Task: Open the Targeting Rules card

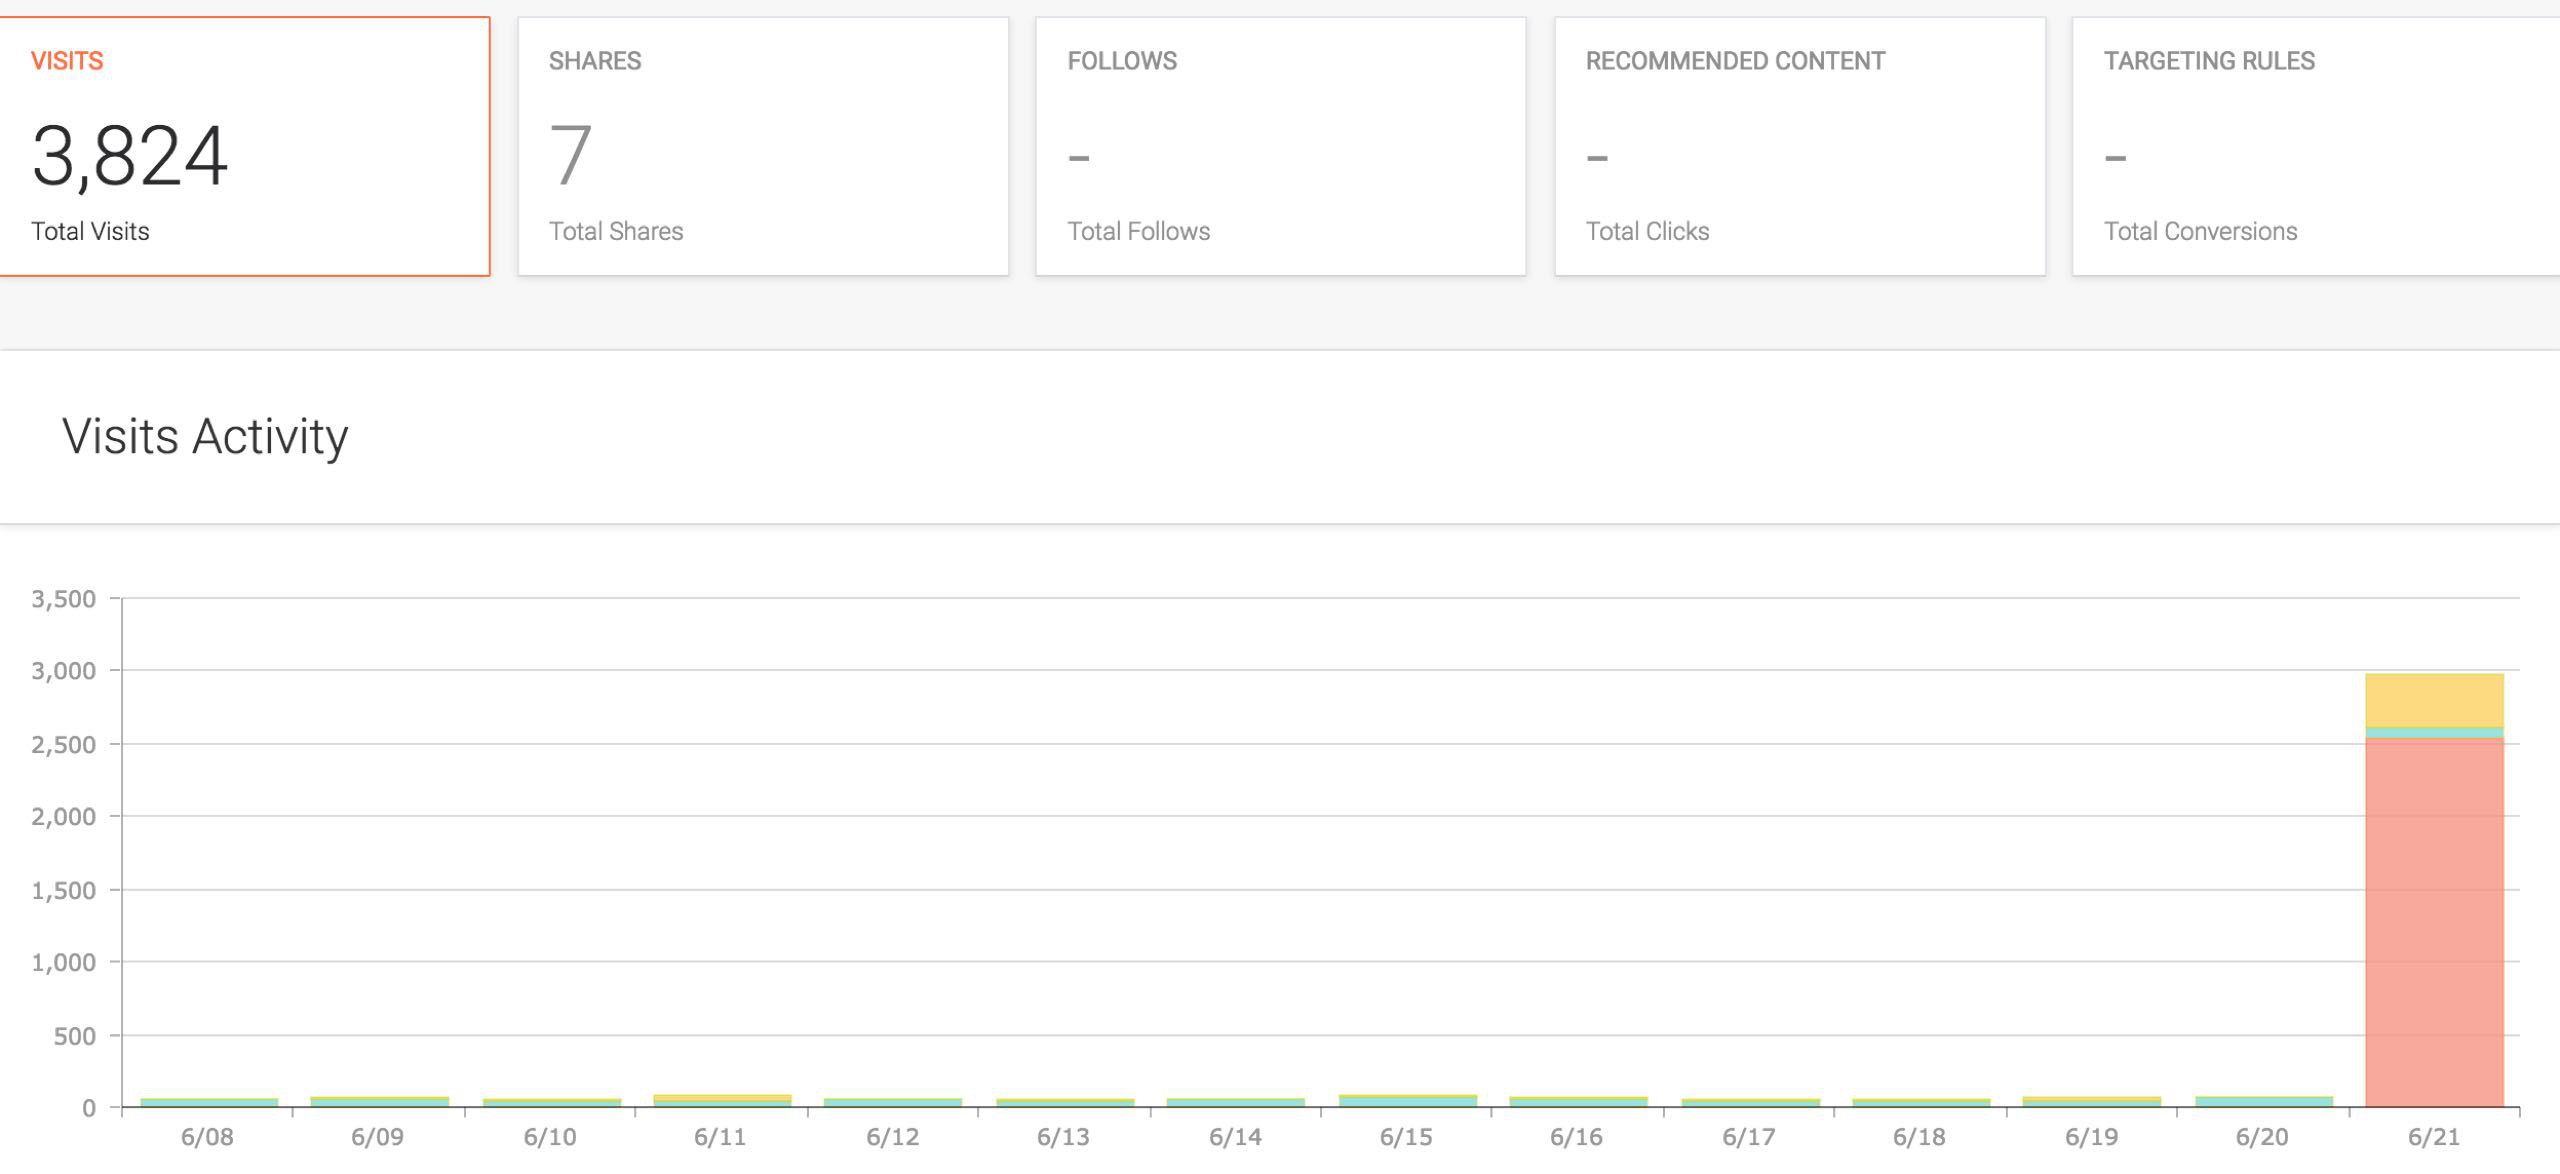Action: [x=2316, y=146]
